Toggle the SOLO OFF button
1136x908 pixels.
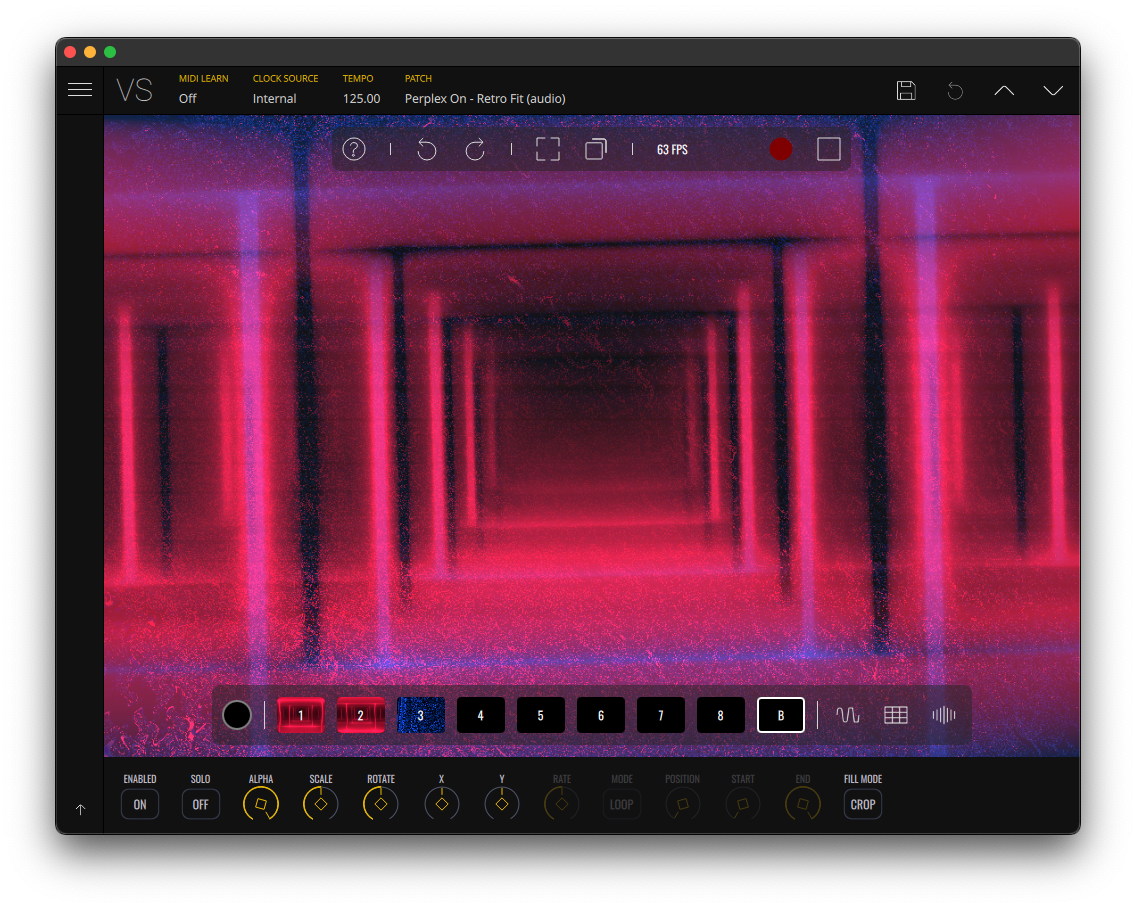coord(201,804)
